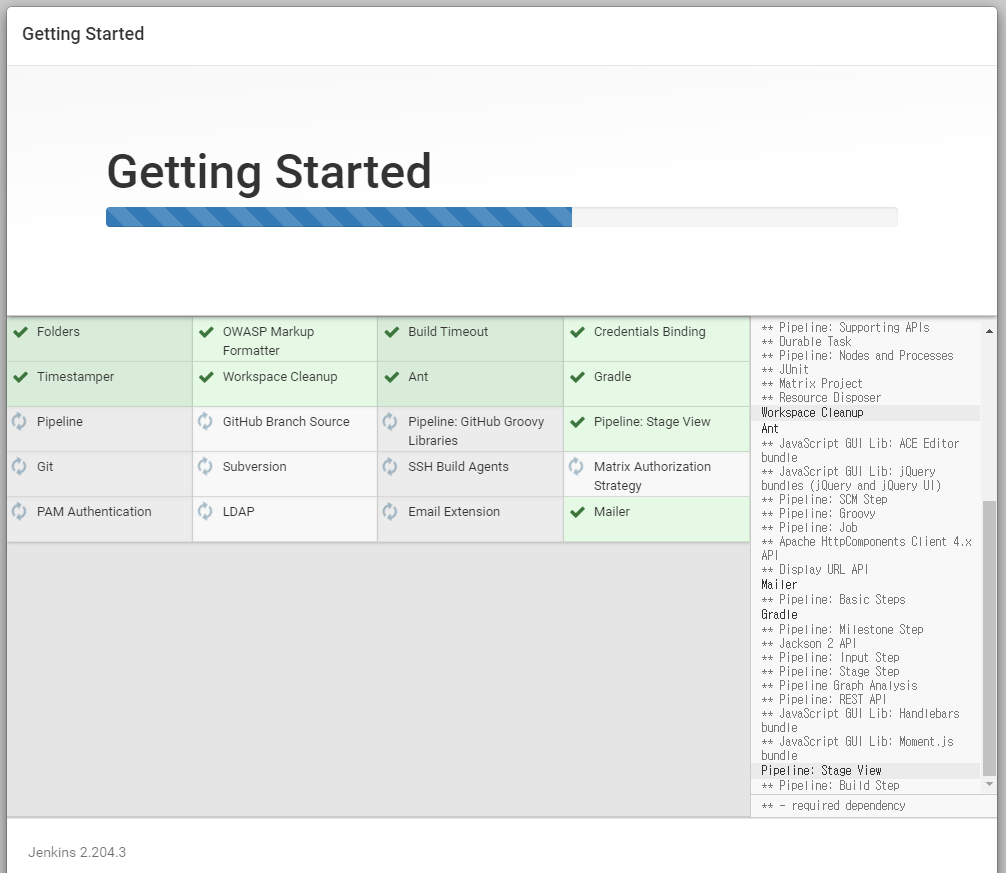This screenshot has height=873, width=1006.
Task: Click the Pipeline: SCM Step log line
Action: 824,500
